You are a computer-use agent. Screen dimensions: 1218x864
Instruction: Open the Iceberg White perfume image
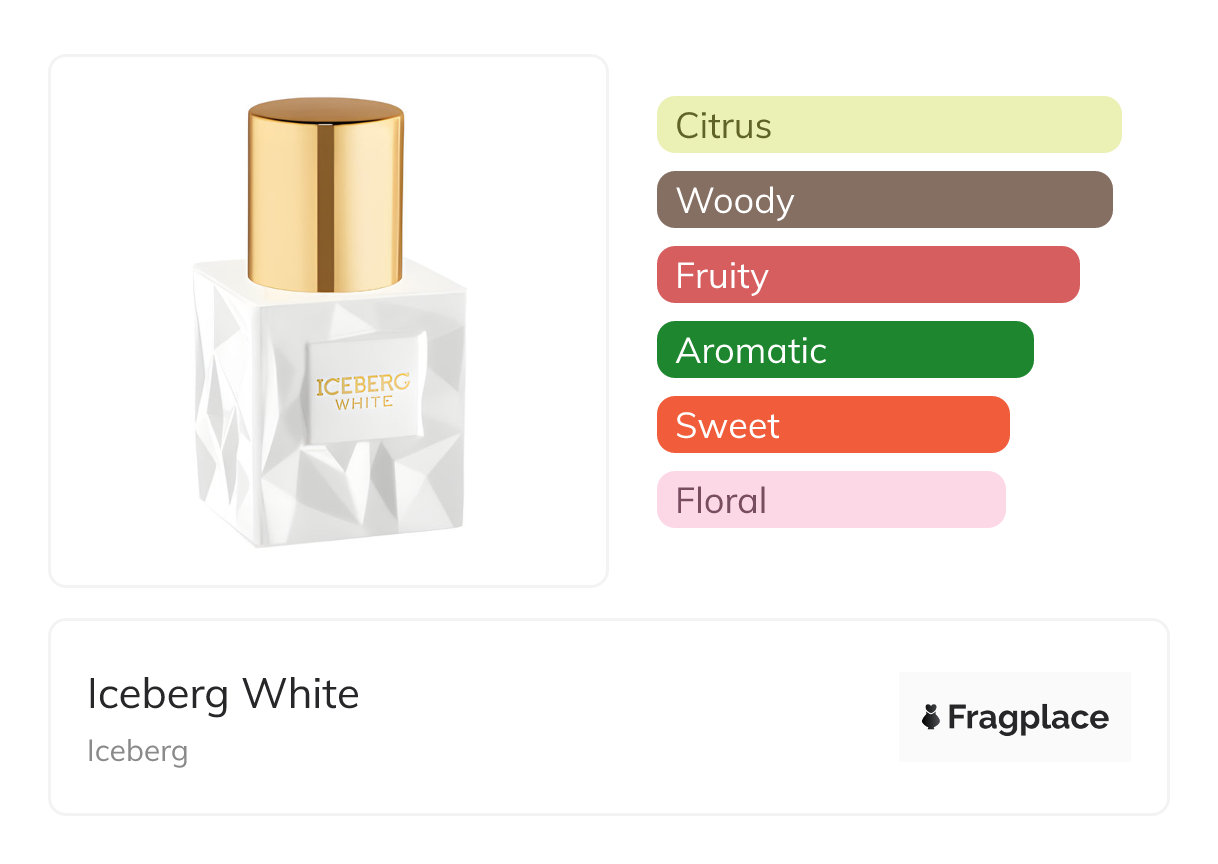328,320
